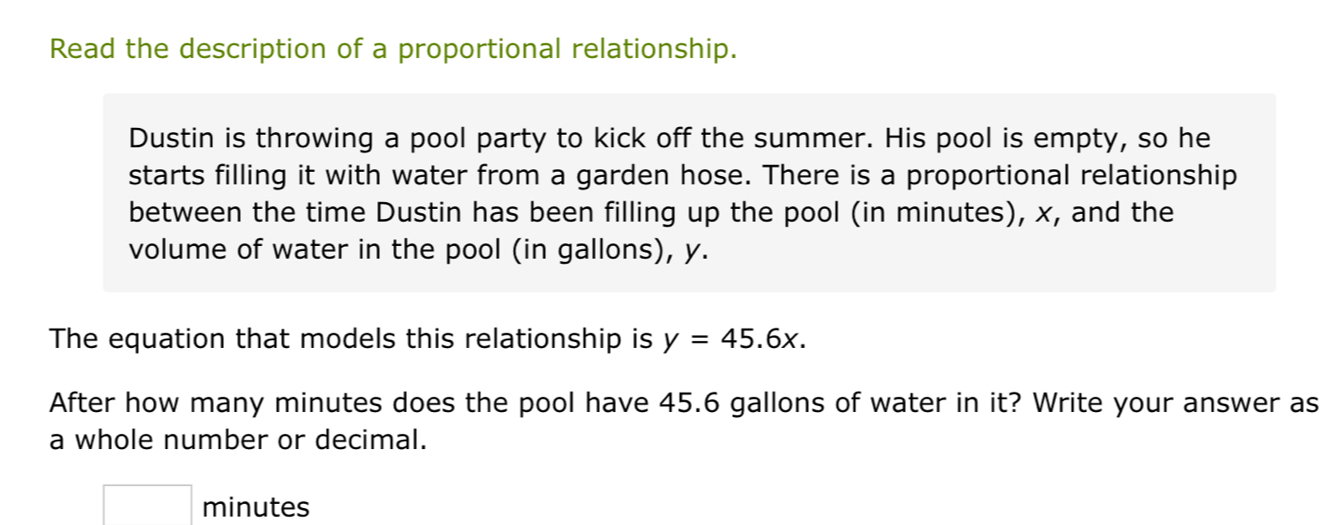This screenshot has height=525, width=1338.
Task: Click the equation y = 45.6x
Action: pos(734,339)
